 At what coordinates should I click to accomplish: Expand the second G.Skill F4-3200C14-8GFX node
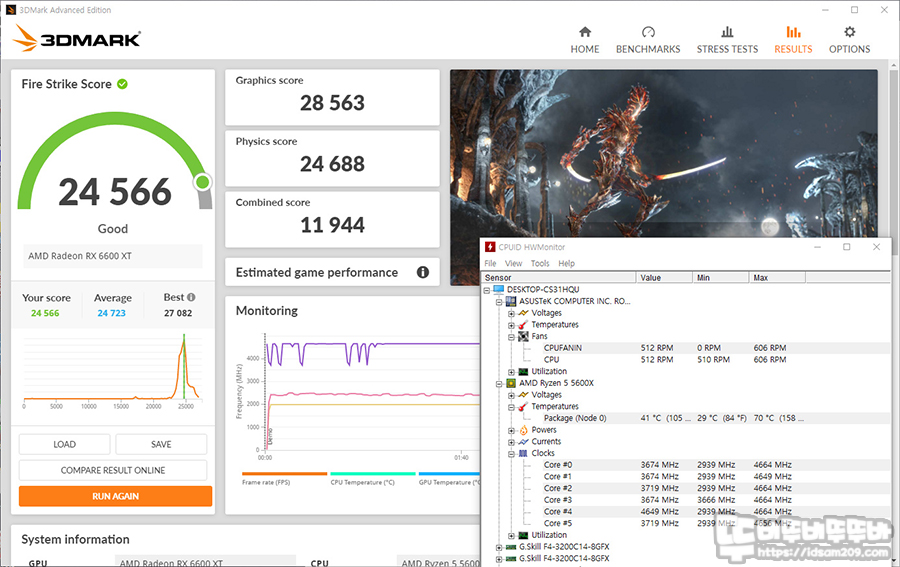(499, 559)
